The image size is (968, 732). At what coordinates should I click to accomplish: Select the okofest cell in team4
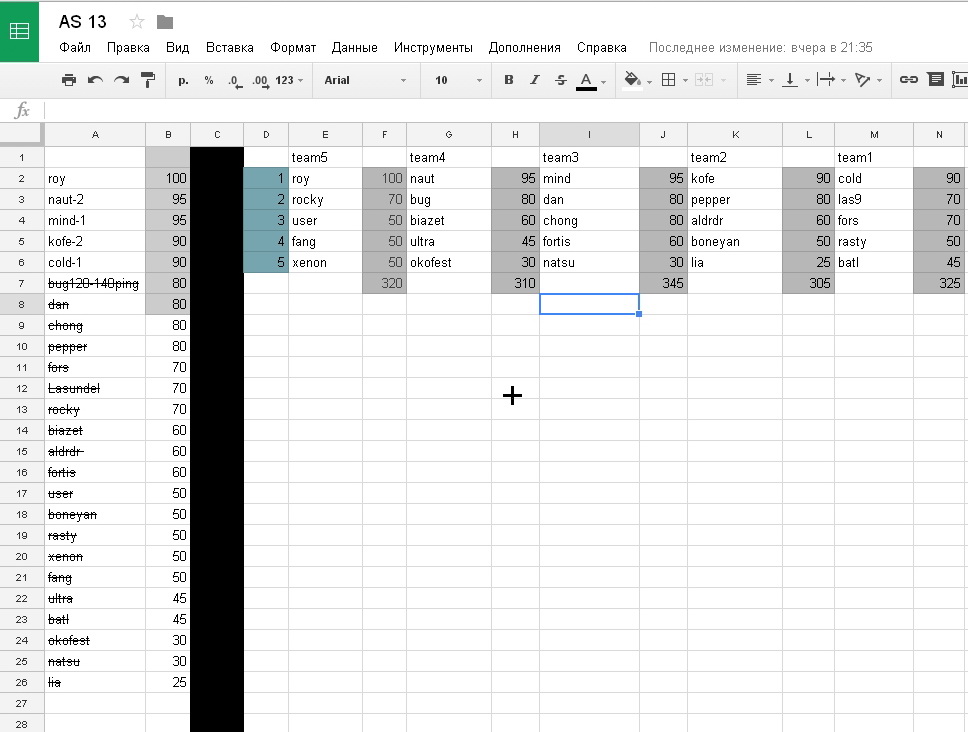click(449, 262)
